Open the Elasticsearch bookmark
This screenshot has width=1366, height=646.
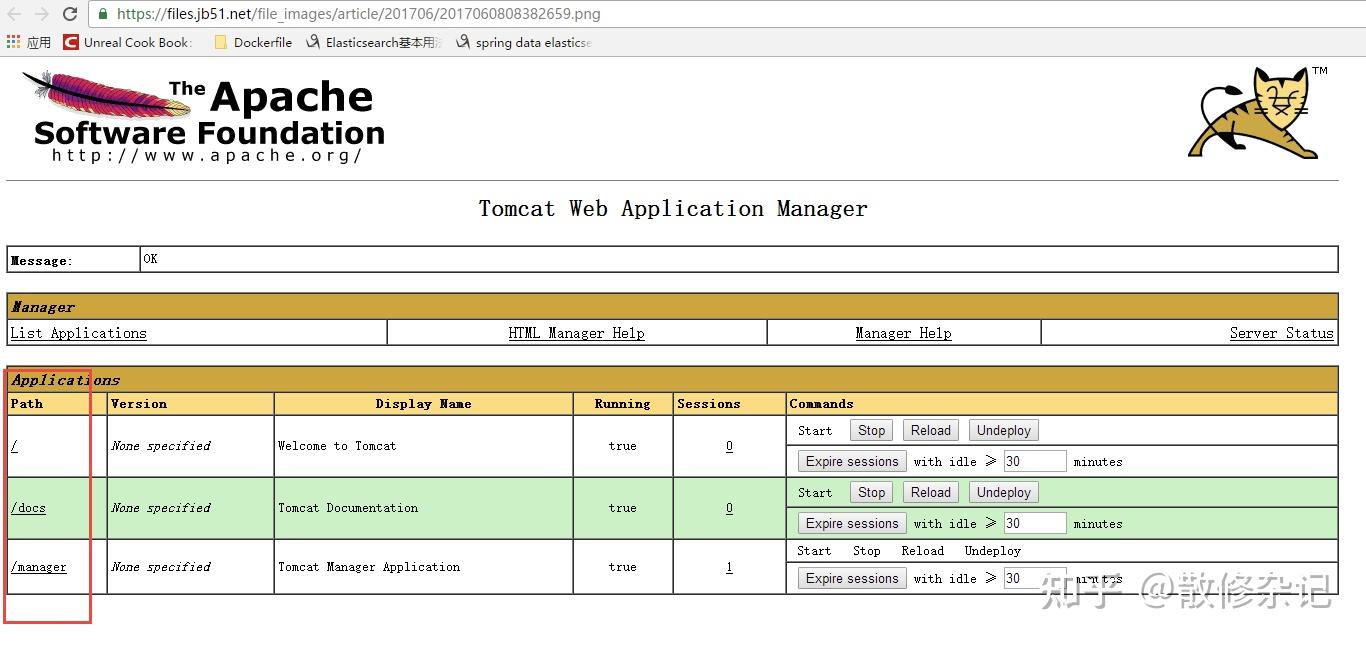373,42
